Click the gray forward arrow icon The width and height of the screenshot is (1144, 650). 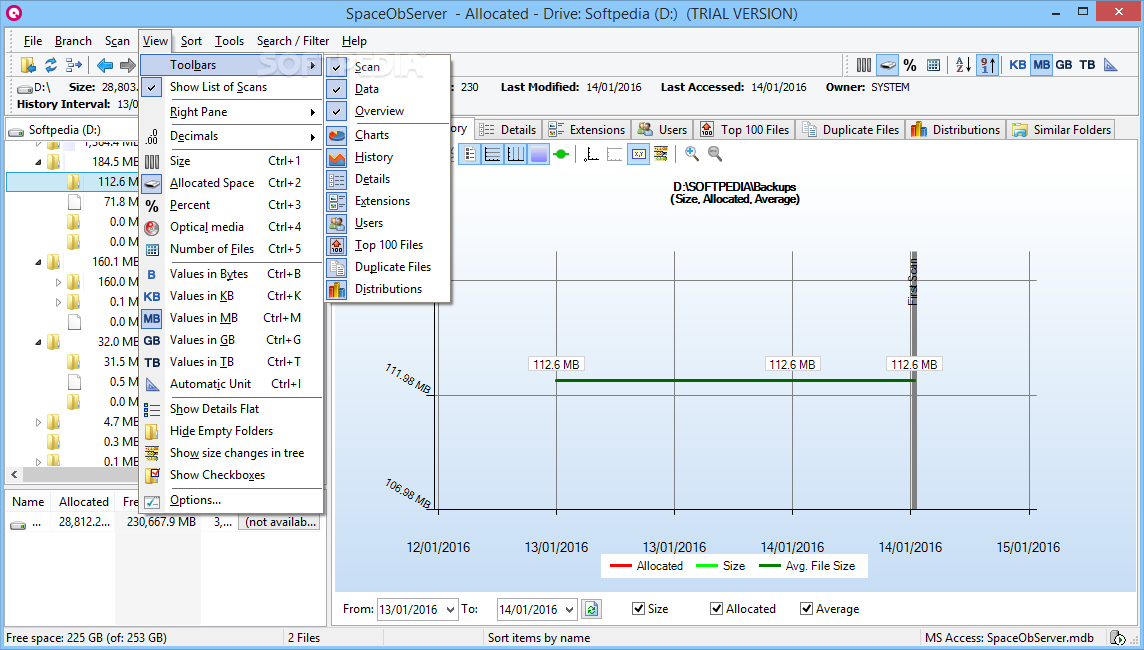[128, 65]
